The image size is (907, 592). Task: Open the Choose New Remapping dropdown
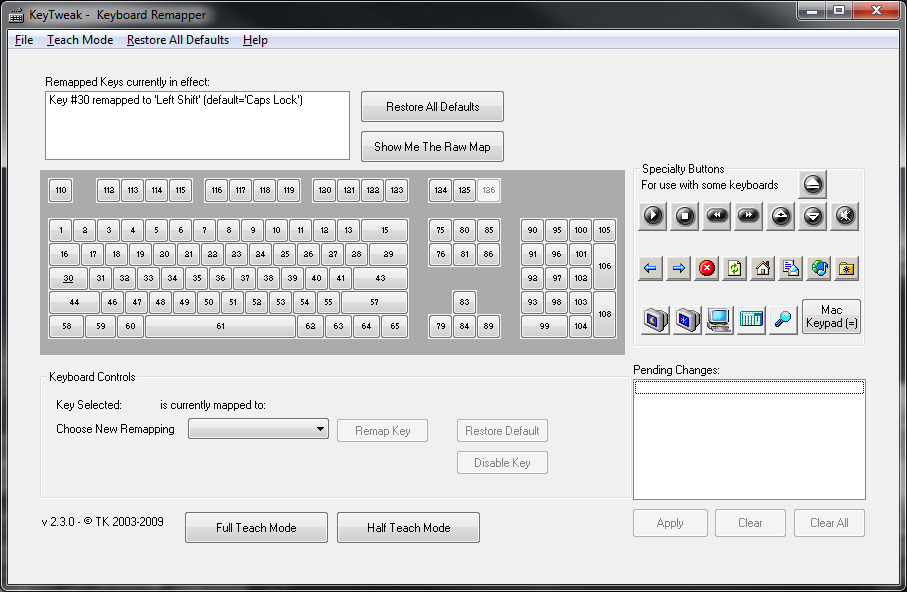click(258, 429)
